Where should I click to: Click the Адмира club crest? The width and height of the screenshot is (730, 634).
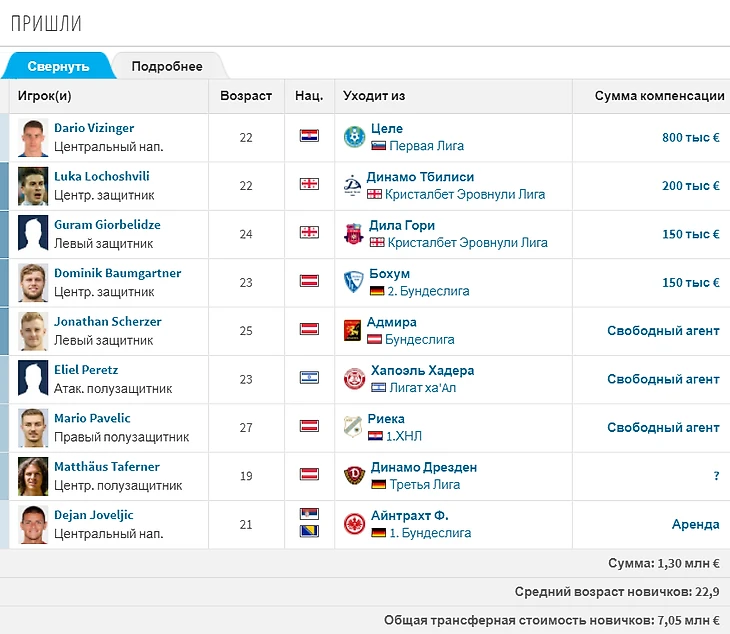353,331
